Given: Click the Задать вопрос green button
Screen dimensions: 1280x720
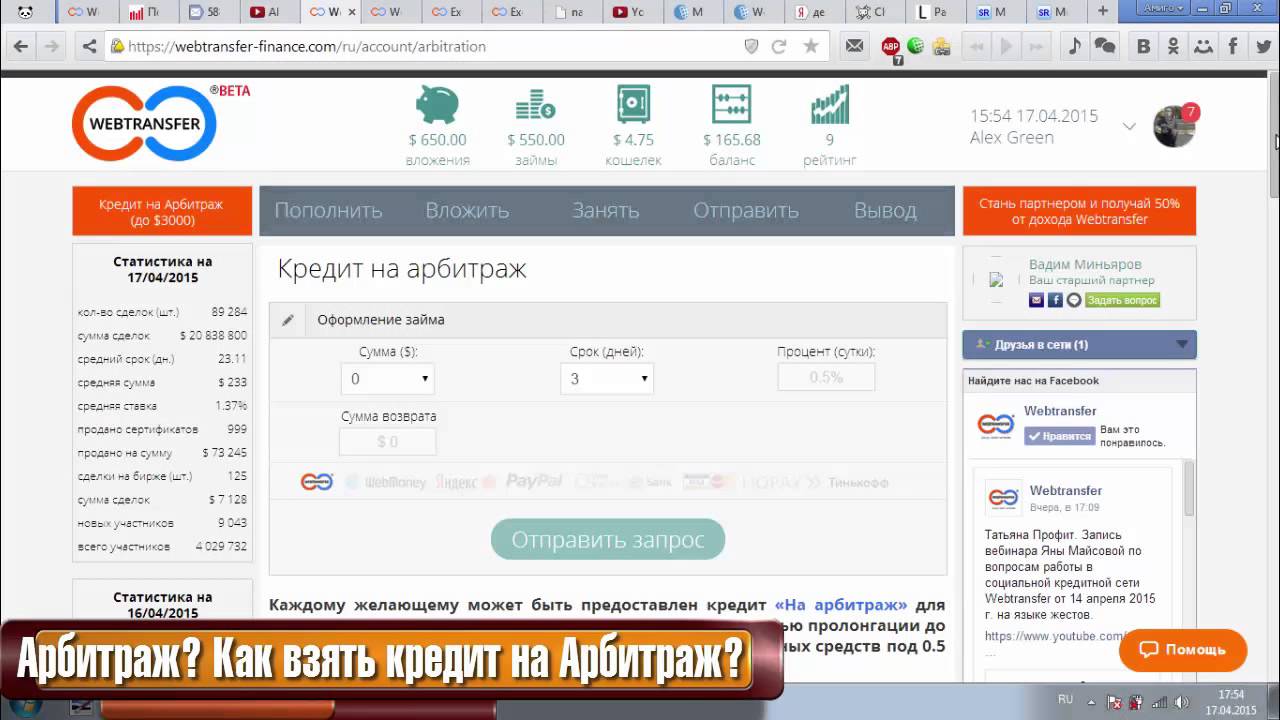Looking at the screenshot, I should click(1122, 300).
